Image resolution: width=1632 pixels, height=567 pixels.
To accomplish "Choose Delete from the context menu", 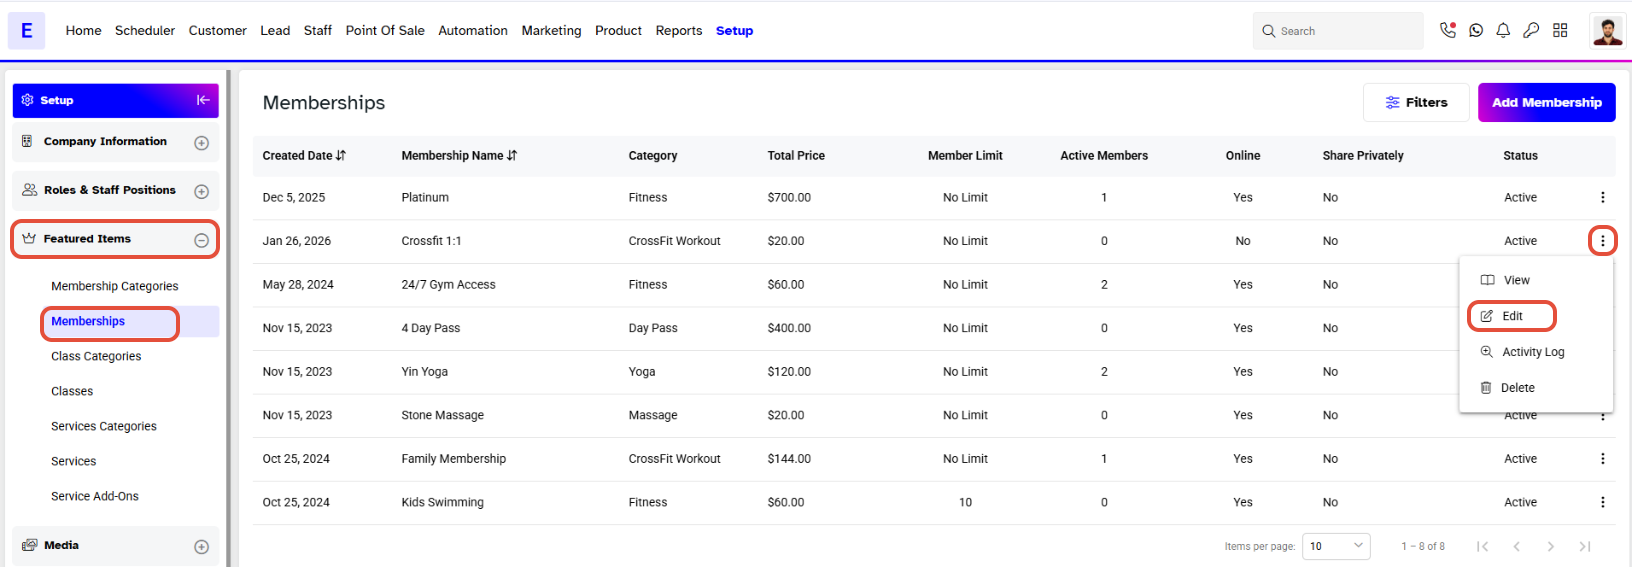I will click(1536, 388).
